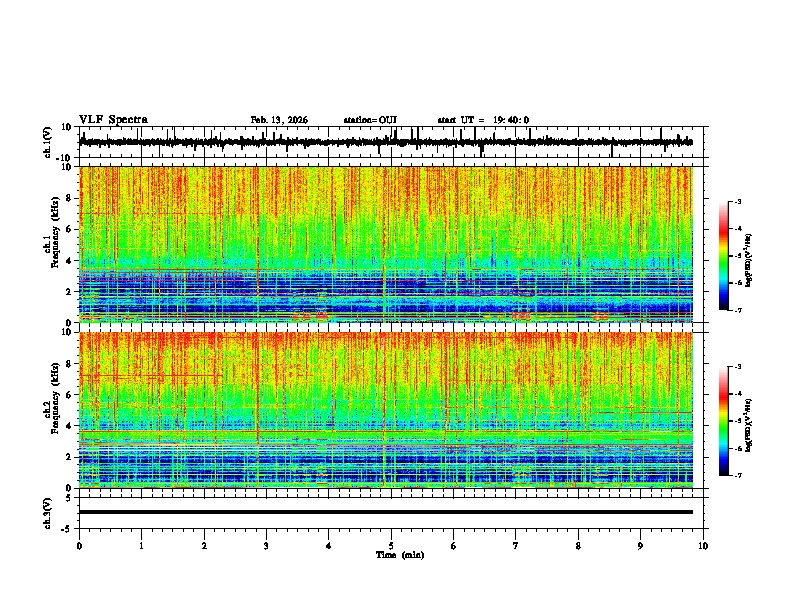Click inside the ch.1 spectrogram panel
The image size is (792, 612).
point(386,244)
